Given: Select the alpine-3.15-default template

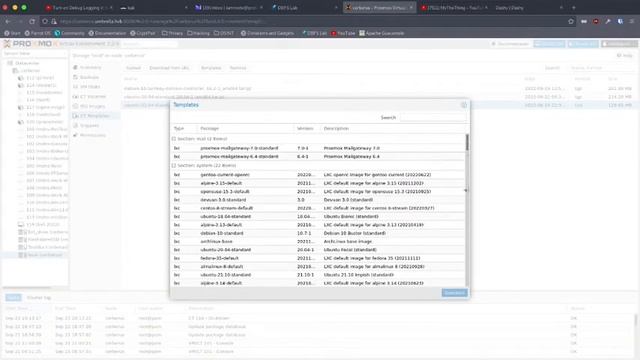Looking at the screenshot, I should (x=318, y=183).
